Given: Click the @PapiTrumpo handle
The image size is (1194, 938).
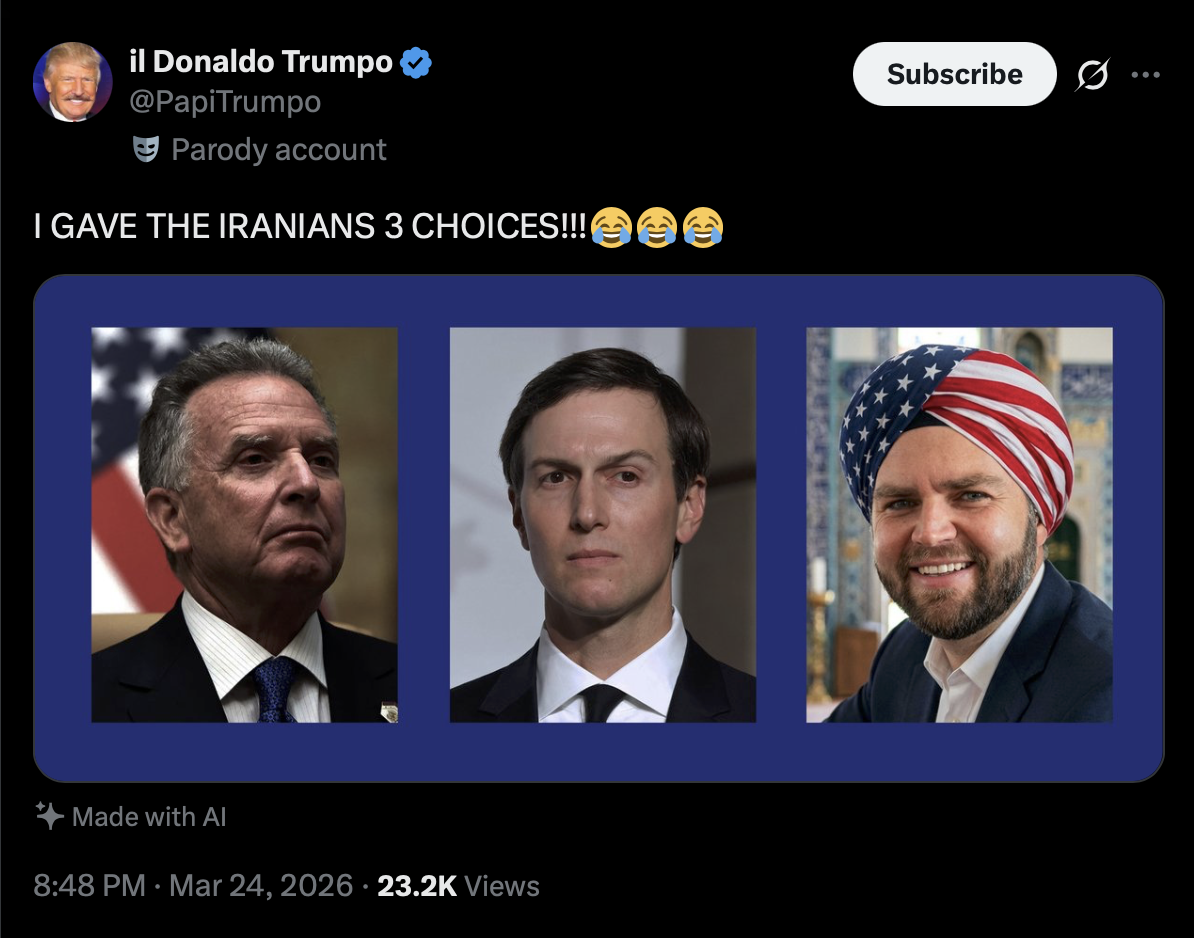Looking at the screenshot, I should coord(225,102).
